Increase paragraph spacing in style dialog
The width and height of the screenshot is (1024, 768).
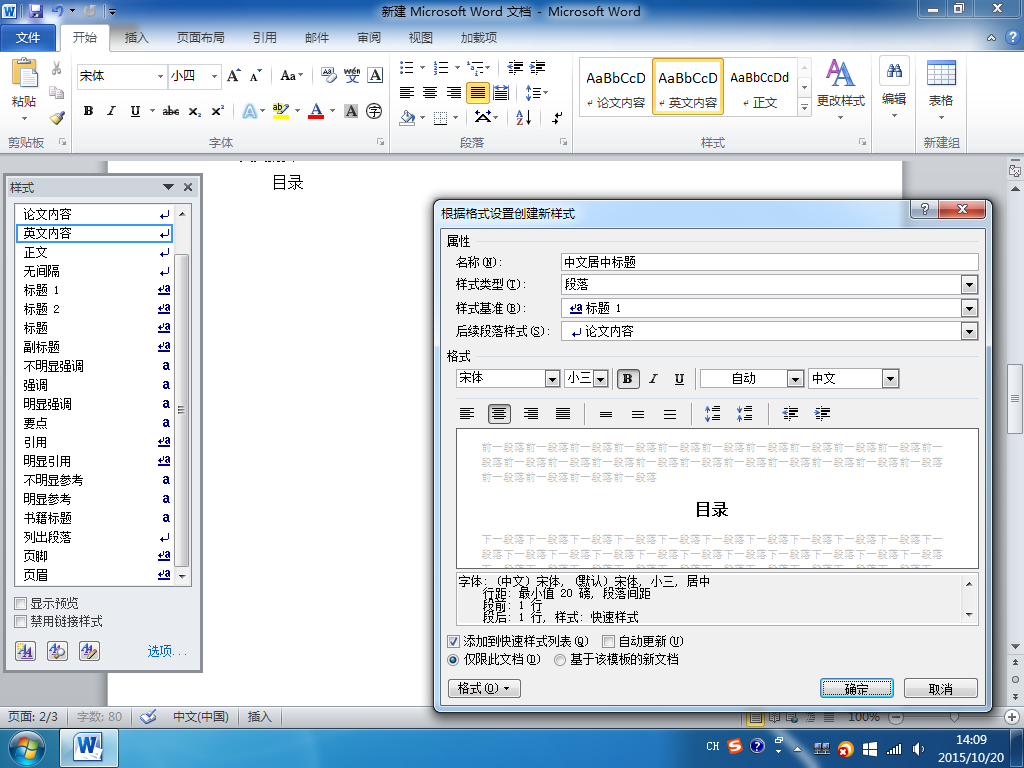click(x=712, y=413)
